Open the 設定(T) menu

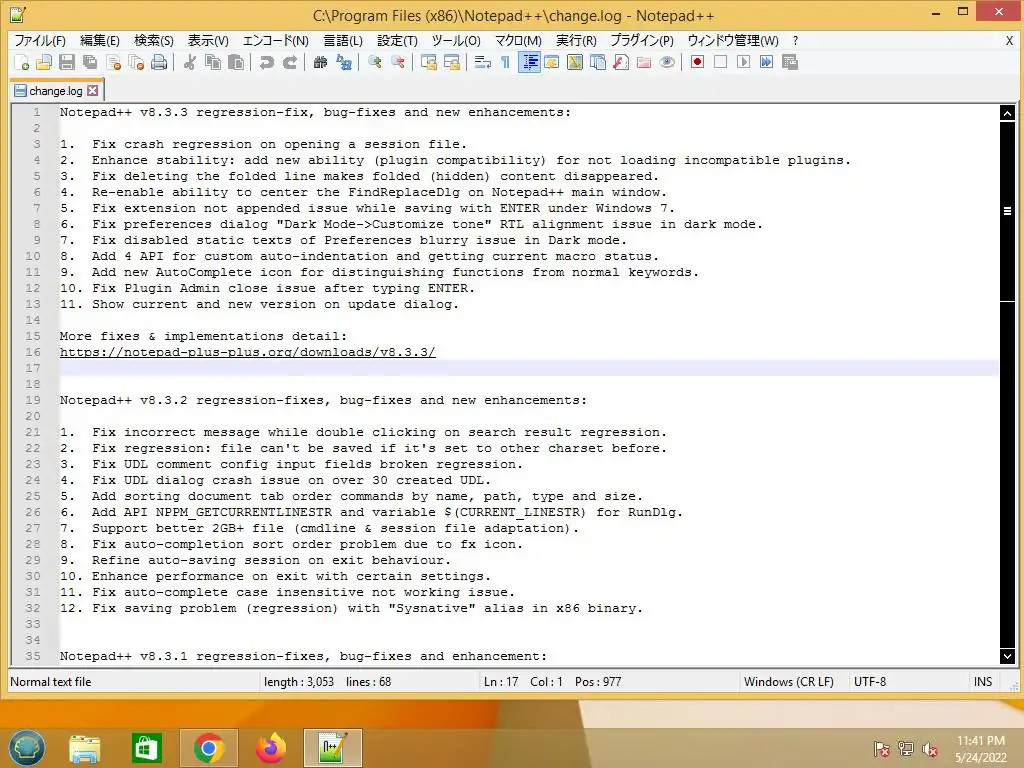click(397, 40)
